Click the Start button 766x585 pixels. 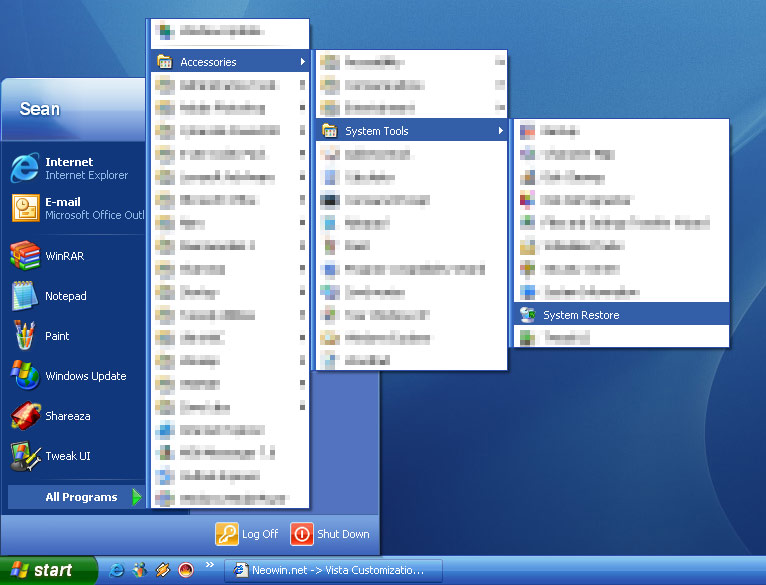[x=47, y=570]
